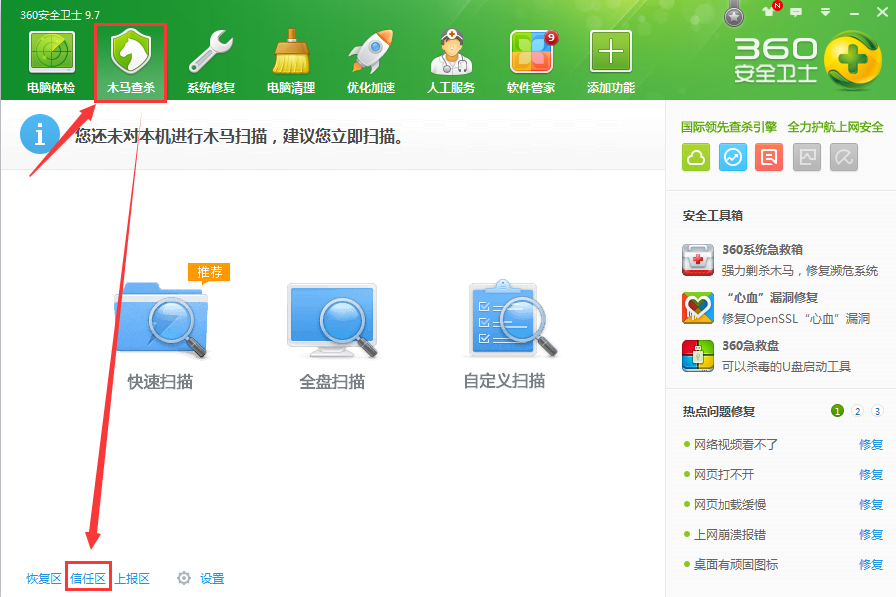
Task: Click 修复 for 上网崩溃报错
Action: [871, 535]
